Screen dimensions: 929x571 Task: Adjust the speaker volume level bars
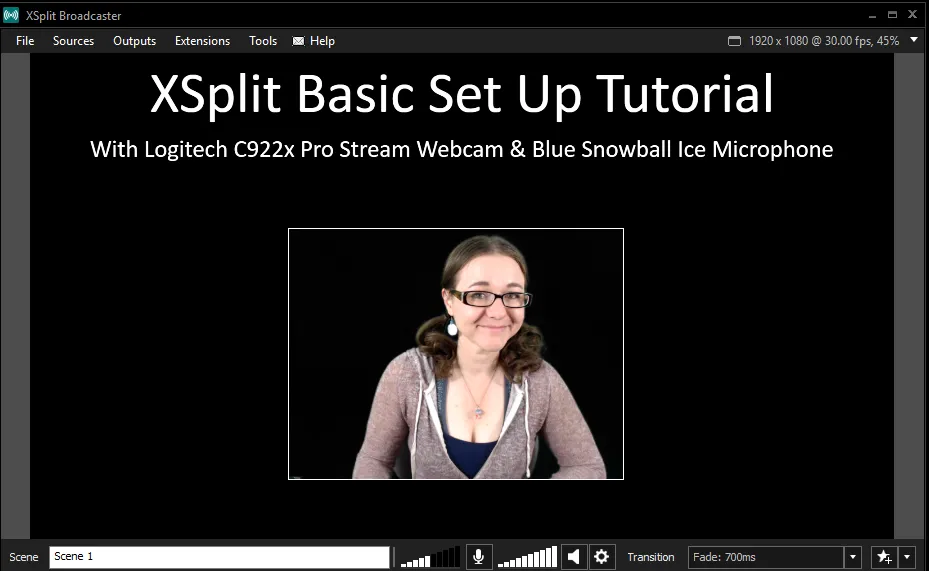click(527, 557)
